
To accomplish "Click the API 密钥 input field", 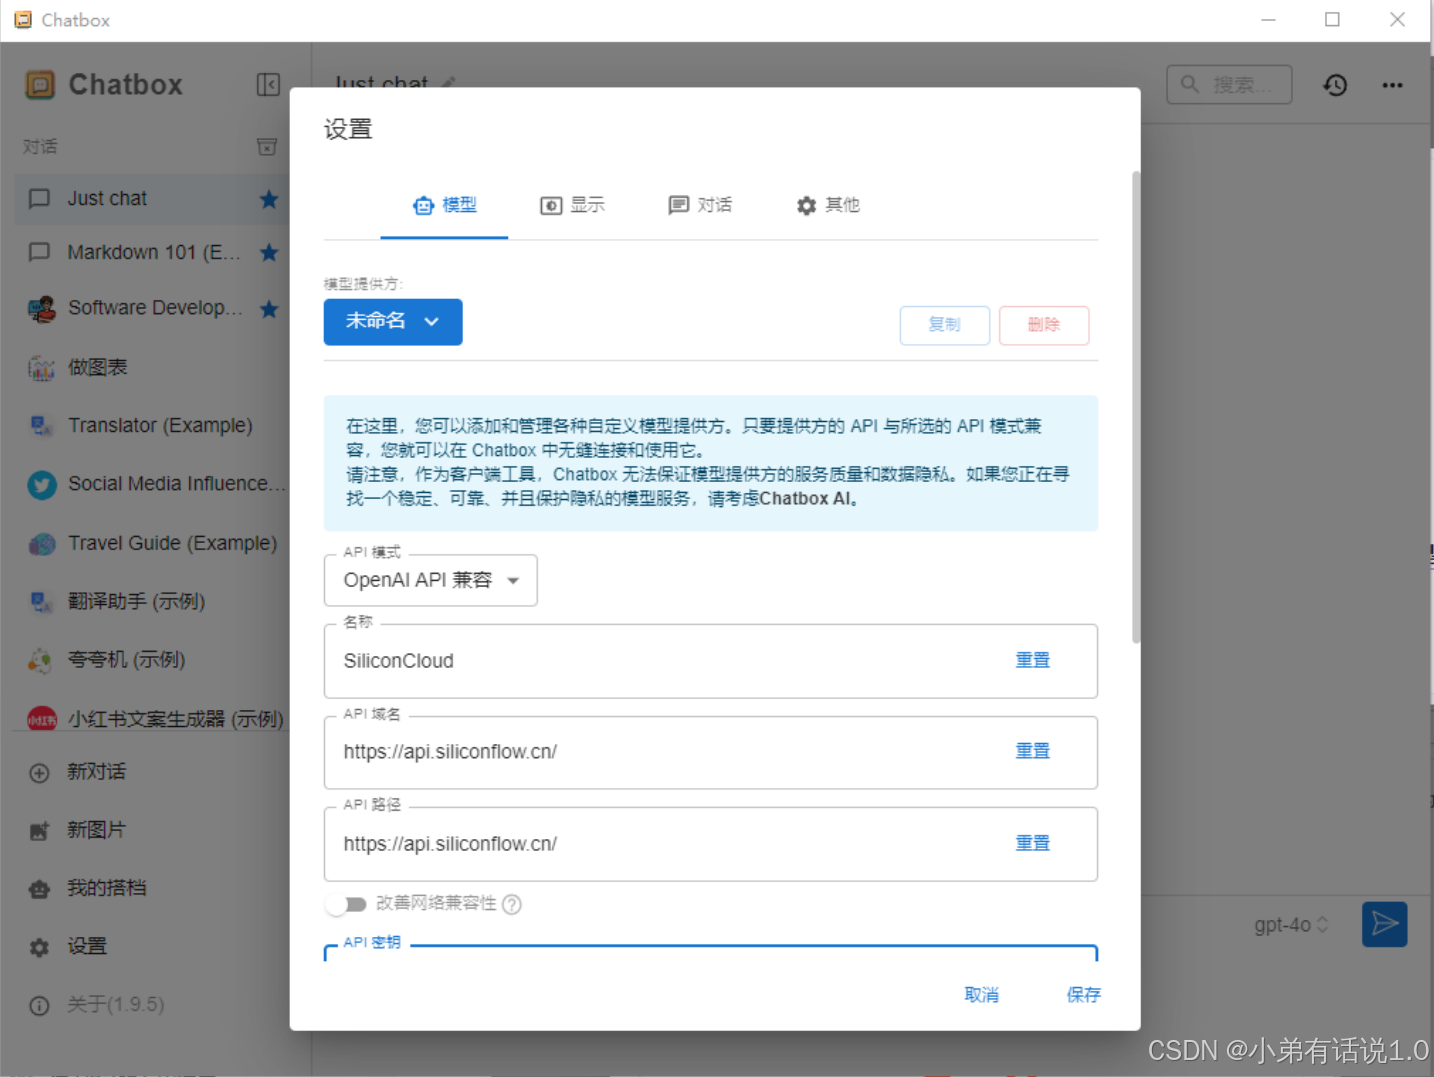I will (711, 953).
